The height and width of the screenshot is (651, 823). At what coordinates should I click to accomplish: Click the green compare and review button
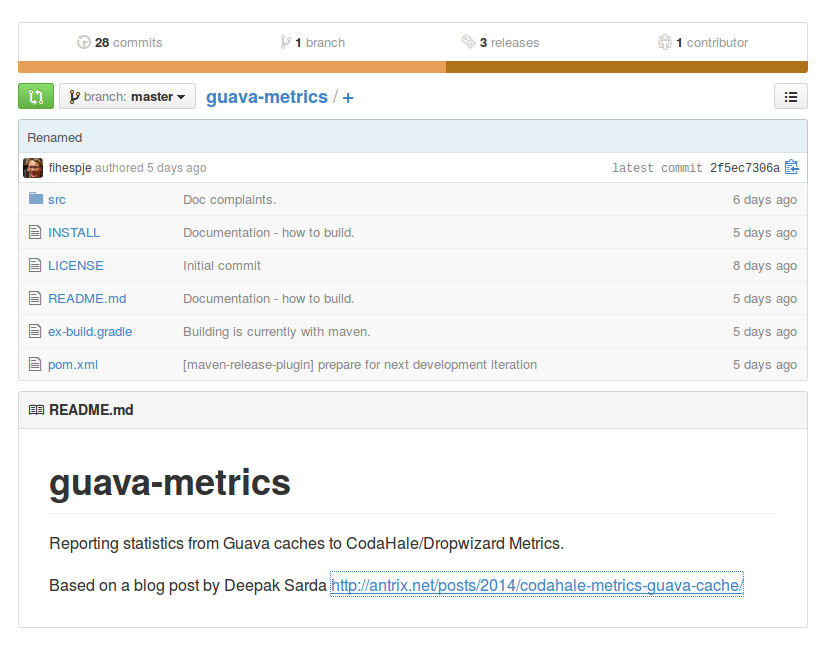click(36, 96)
